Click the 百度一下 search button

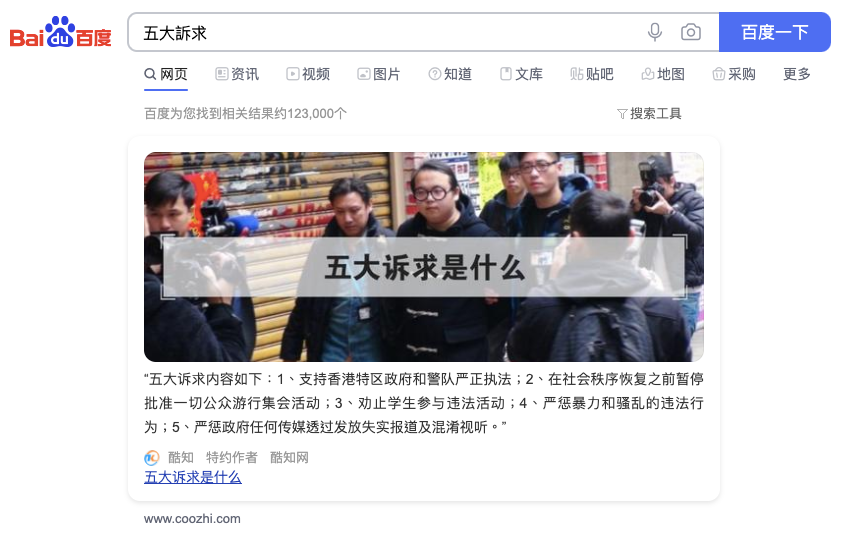coord(775,32)
